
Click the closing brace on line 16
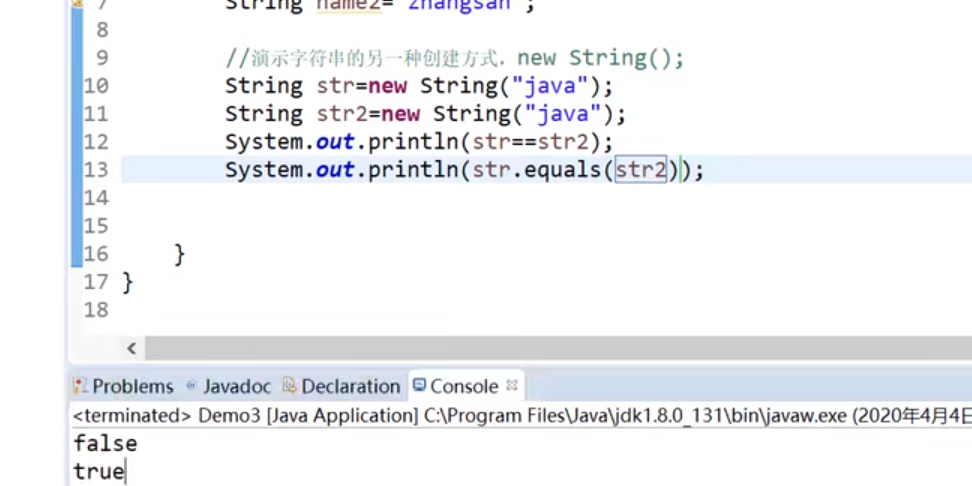point(180,254)
